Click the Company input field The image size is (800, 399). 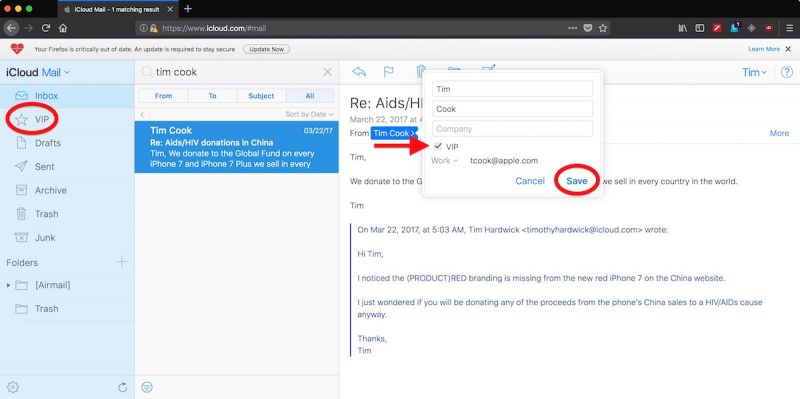coord(512,129)
